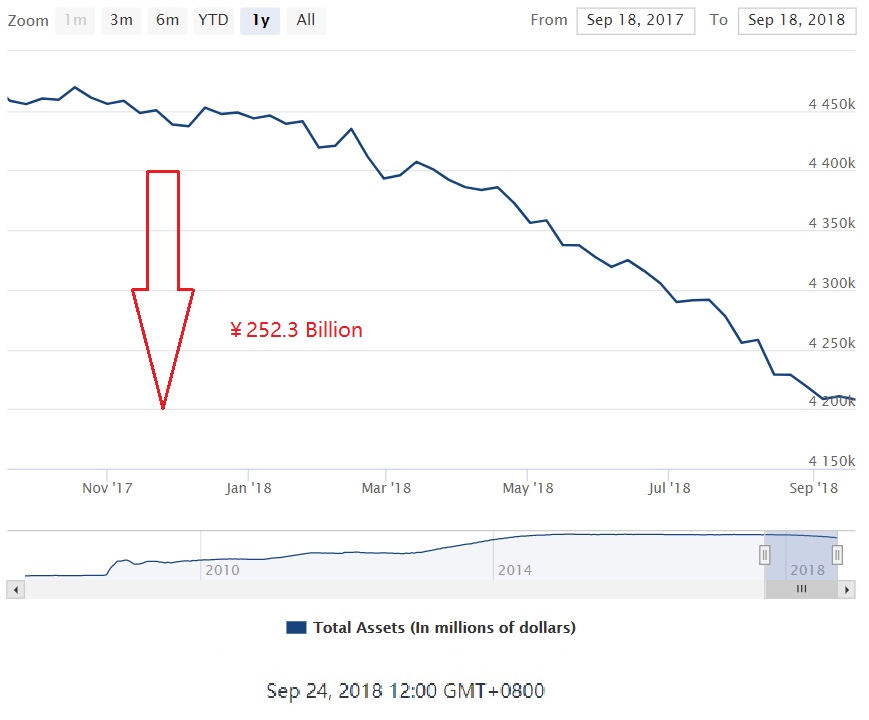Click the ¥252.3 Billion annotation text

(296, 330)
